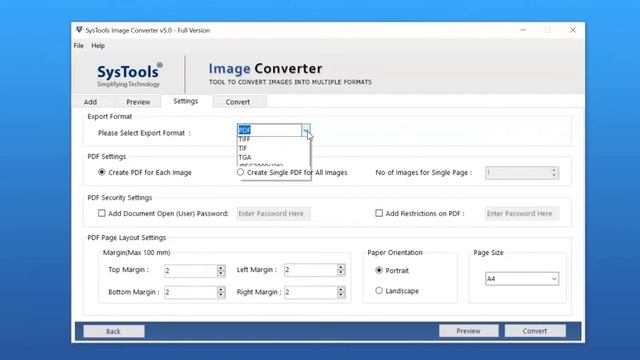Click the Back button
This screenshot has height=360, width=640.
pyautogui.click(x=113, y=331)
